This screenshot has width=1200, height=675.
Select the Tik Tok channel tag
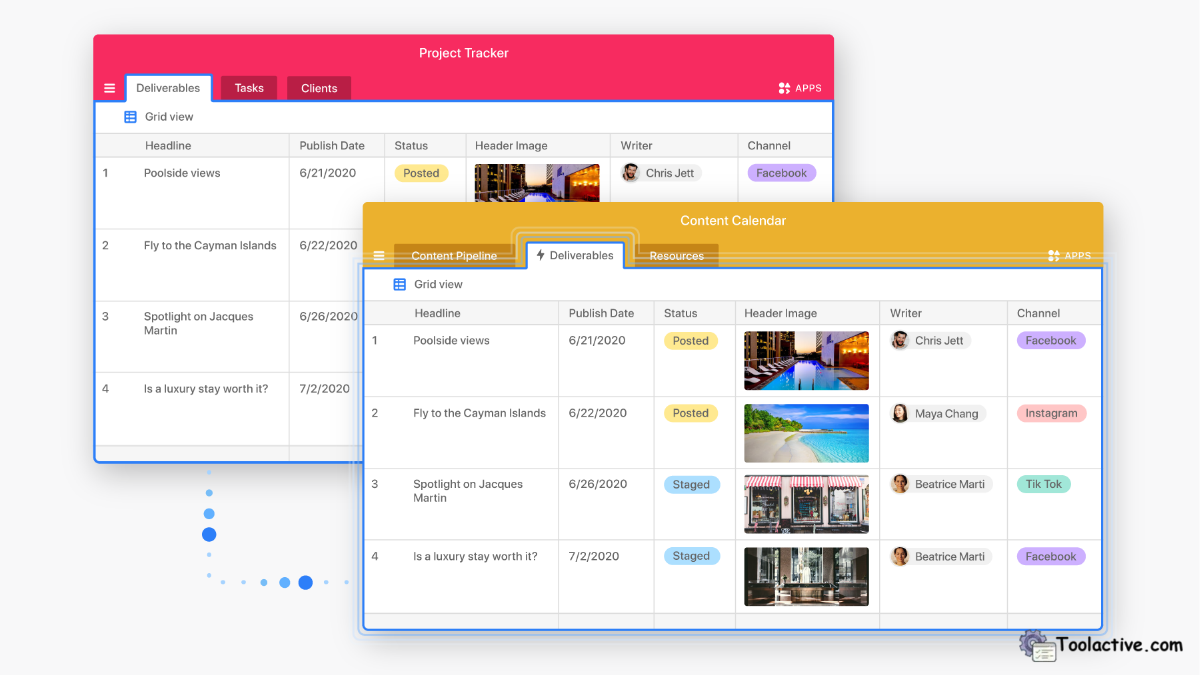point(1043,483)
